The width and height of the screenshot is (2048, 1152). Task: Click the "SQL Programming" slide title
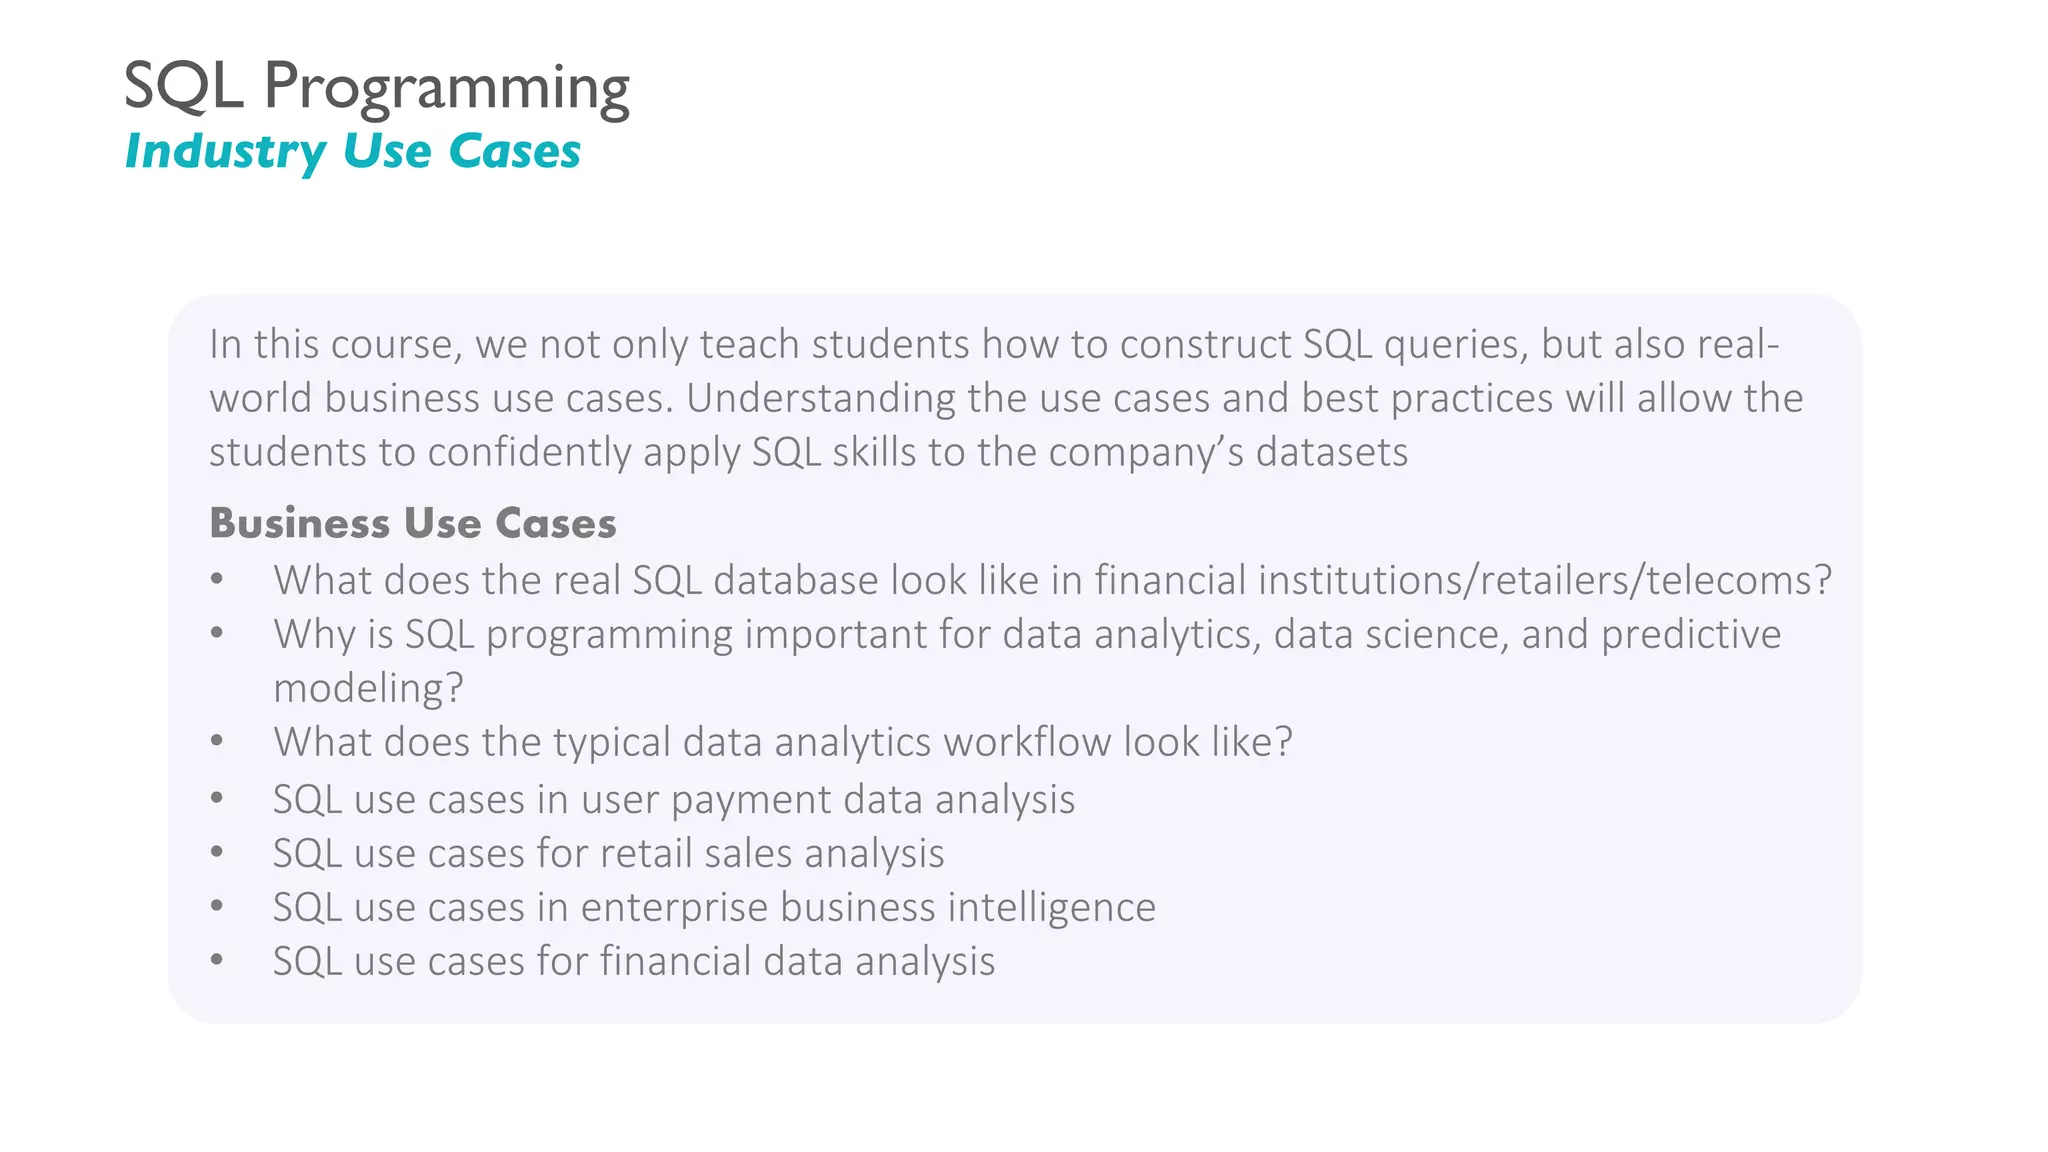pos(376,87)
